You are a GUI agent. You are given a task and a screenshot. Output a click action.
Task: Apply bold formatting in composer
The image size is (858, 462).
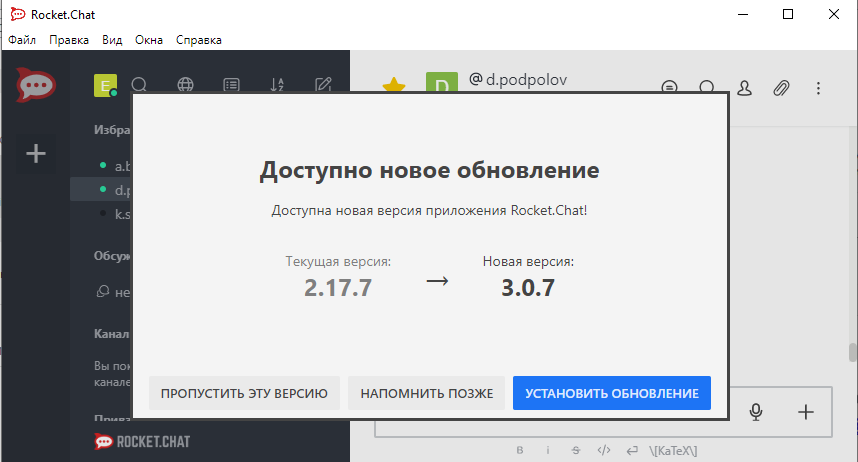click(520, 450)
